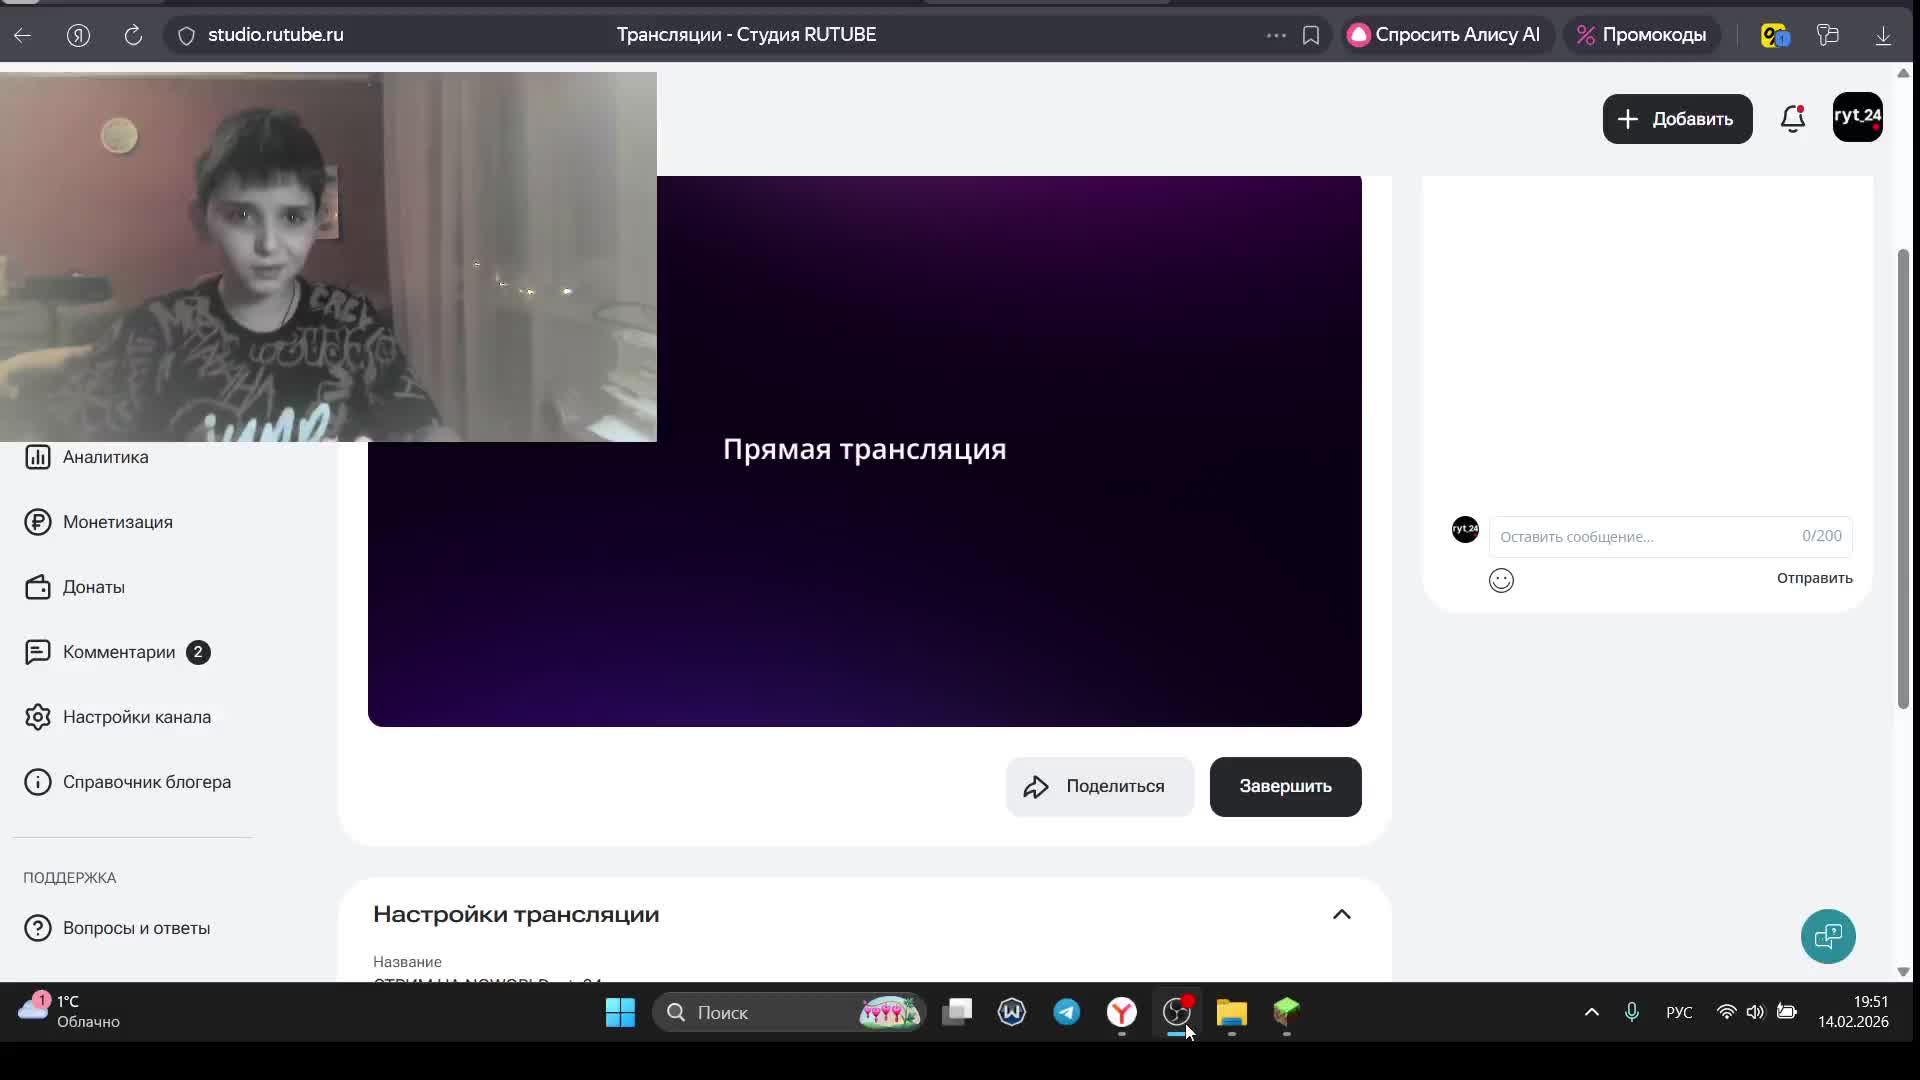Open the Комментарии sidebar item

(118, 652)
